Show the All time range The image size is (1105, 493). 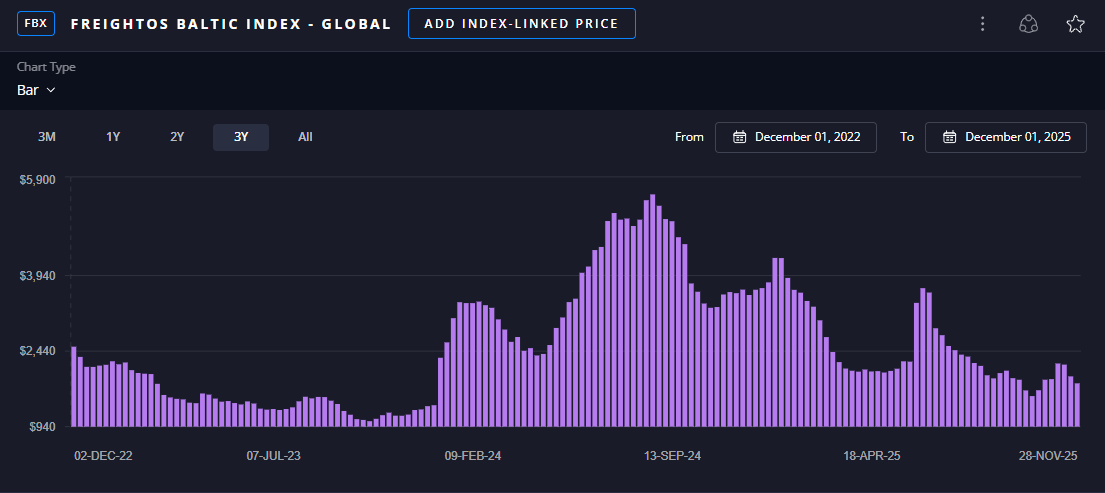(x=305, y=137)
